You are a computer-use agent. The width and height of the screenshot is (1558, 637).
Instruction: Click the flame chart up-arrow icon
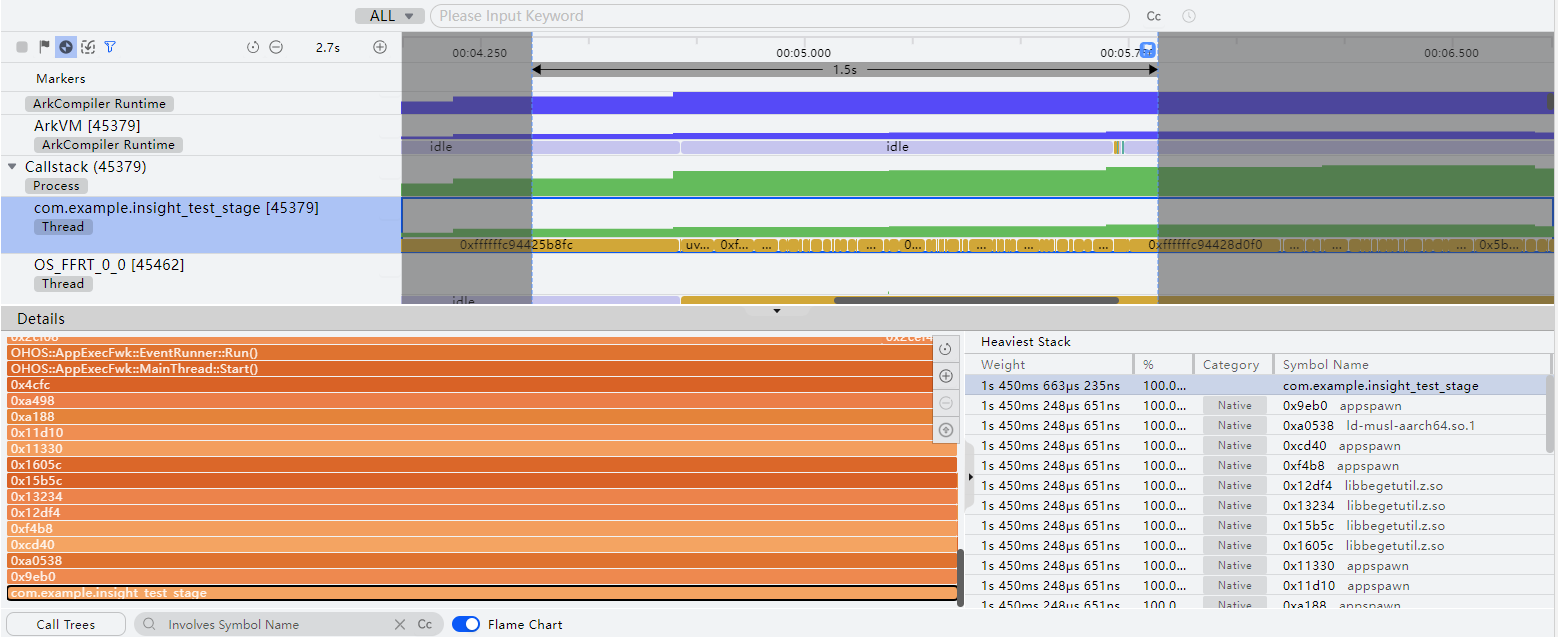(x=945, y=430)
